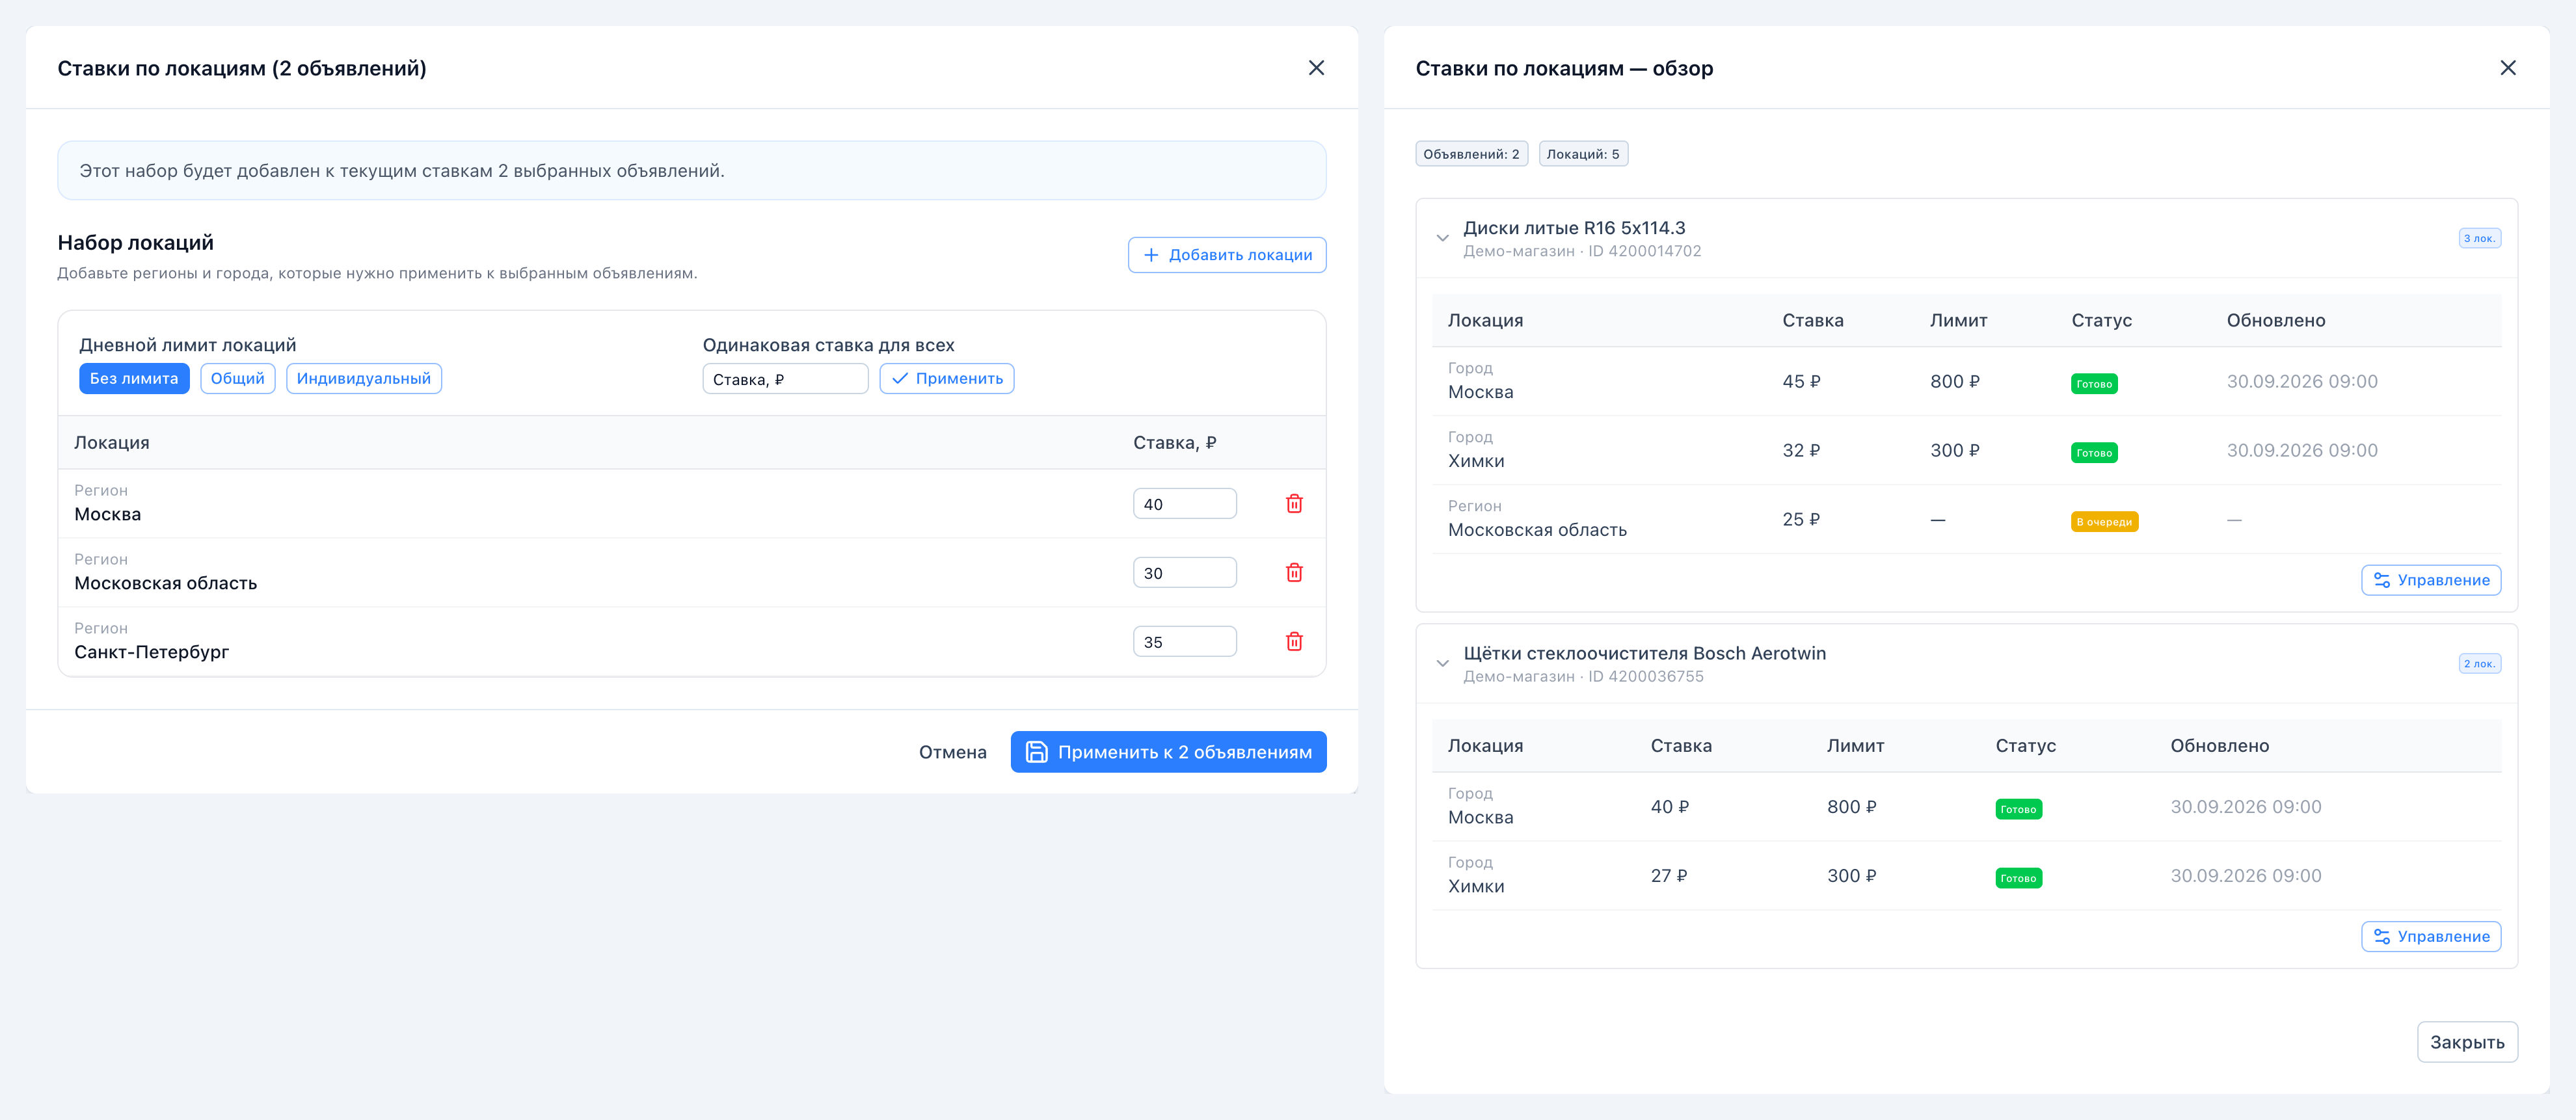Focus the Ставка, ₽ common bid field

(x=785, y=379)
